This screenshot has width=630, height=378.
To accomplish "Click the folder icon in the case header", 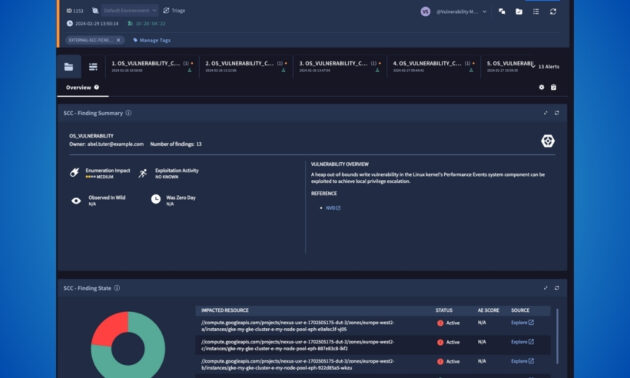I will (x=519, y=12).
